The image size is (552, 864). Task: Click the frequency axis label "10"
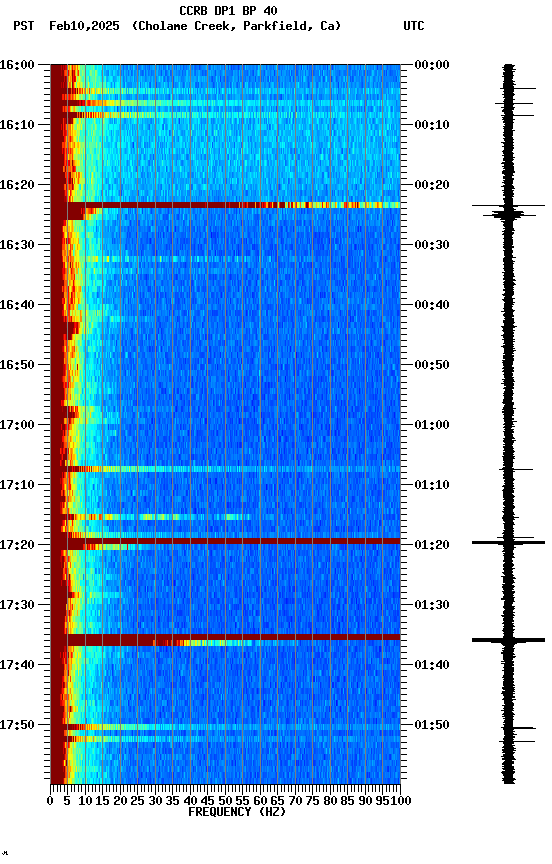[x=85, y=801]
